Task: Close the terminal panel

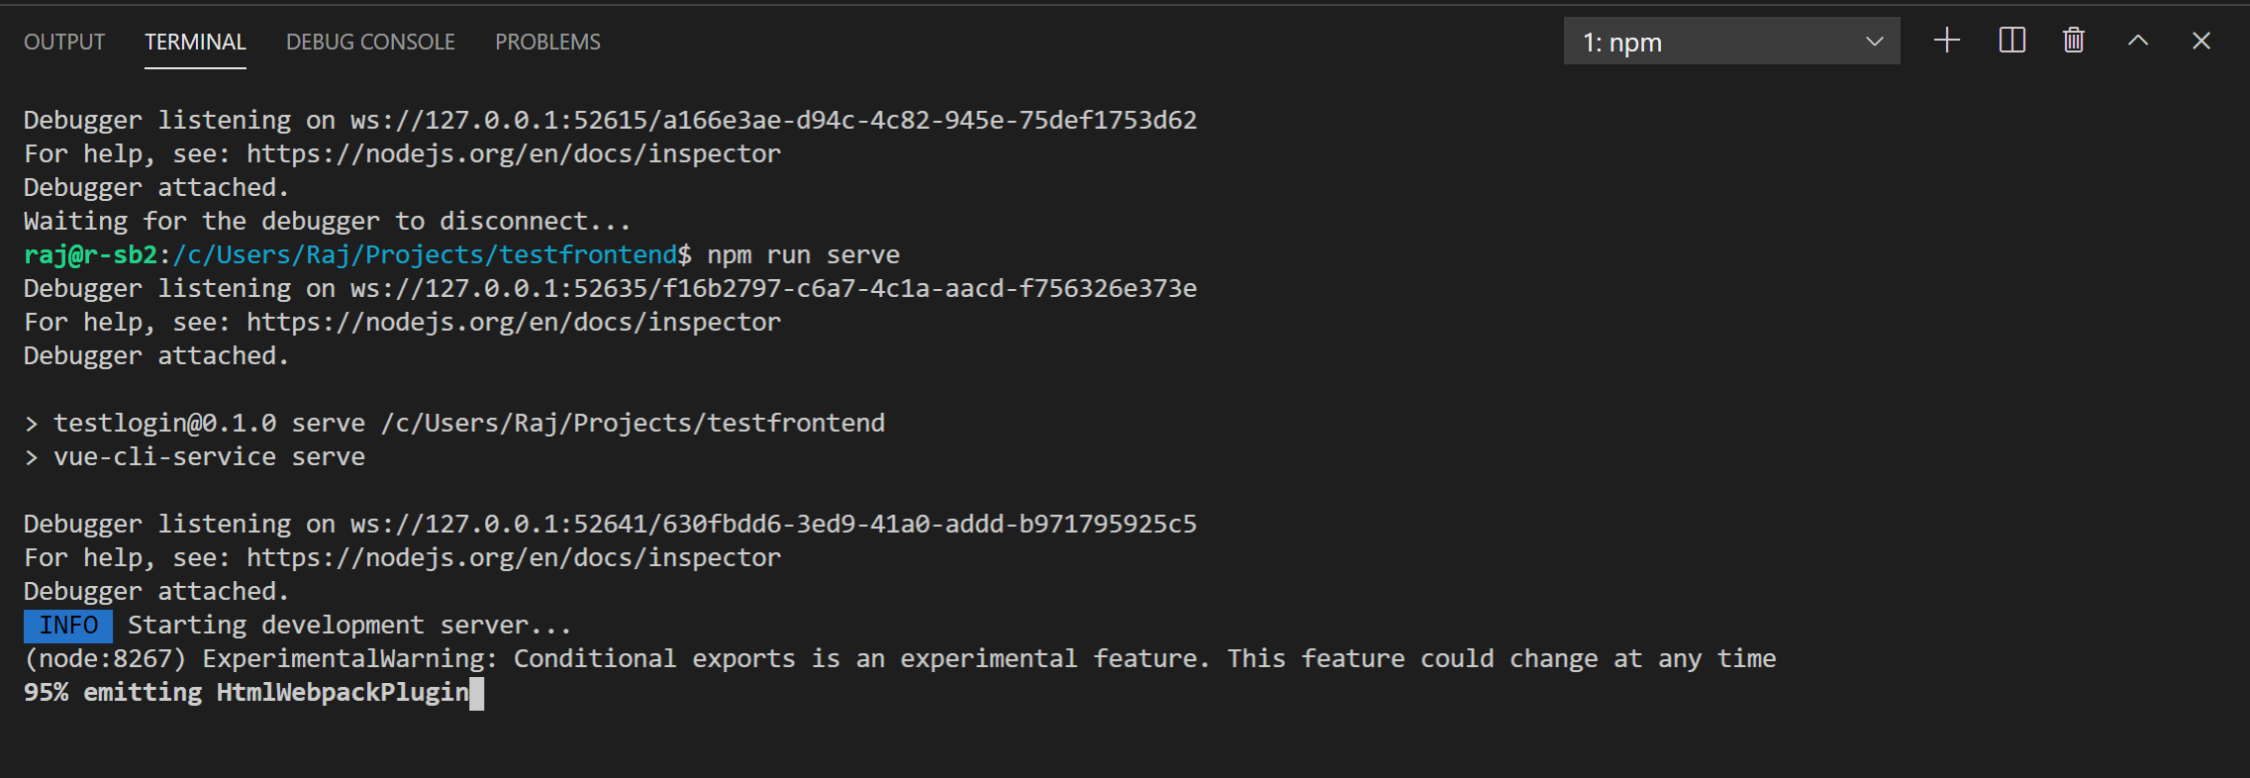Action: (2201, 41)
